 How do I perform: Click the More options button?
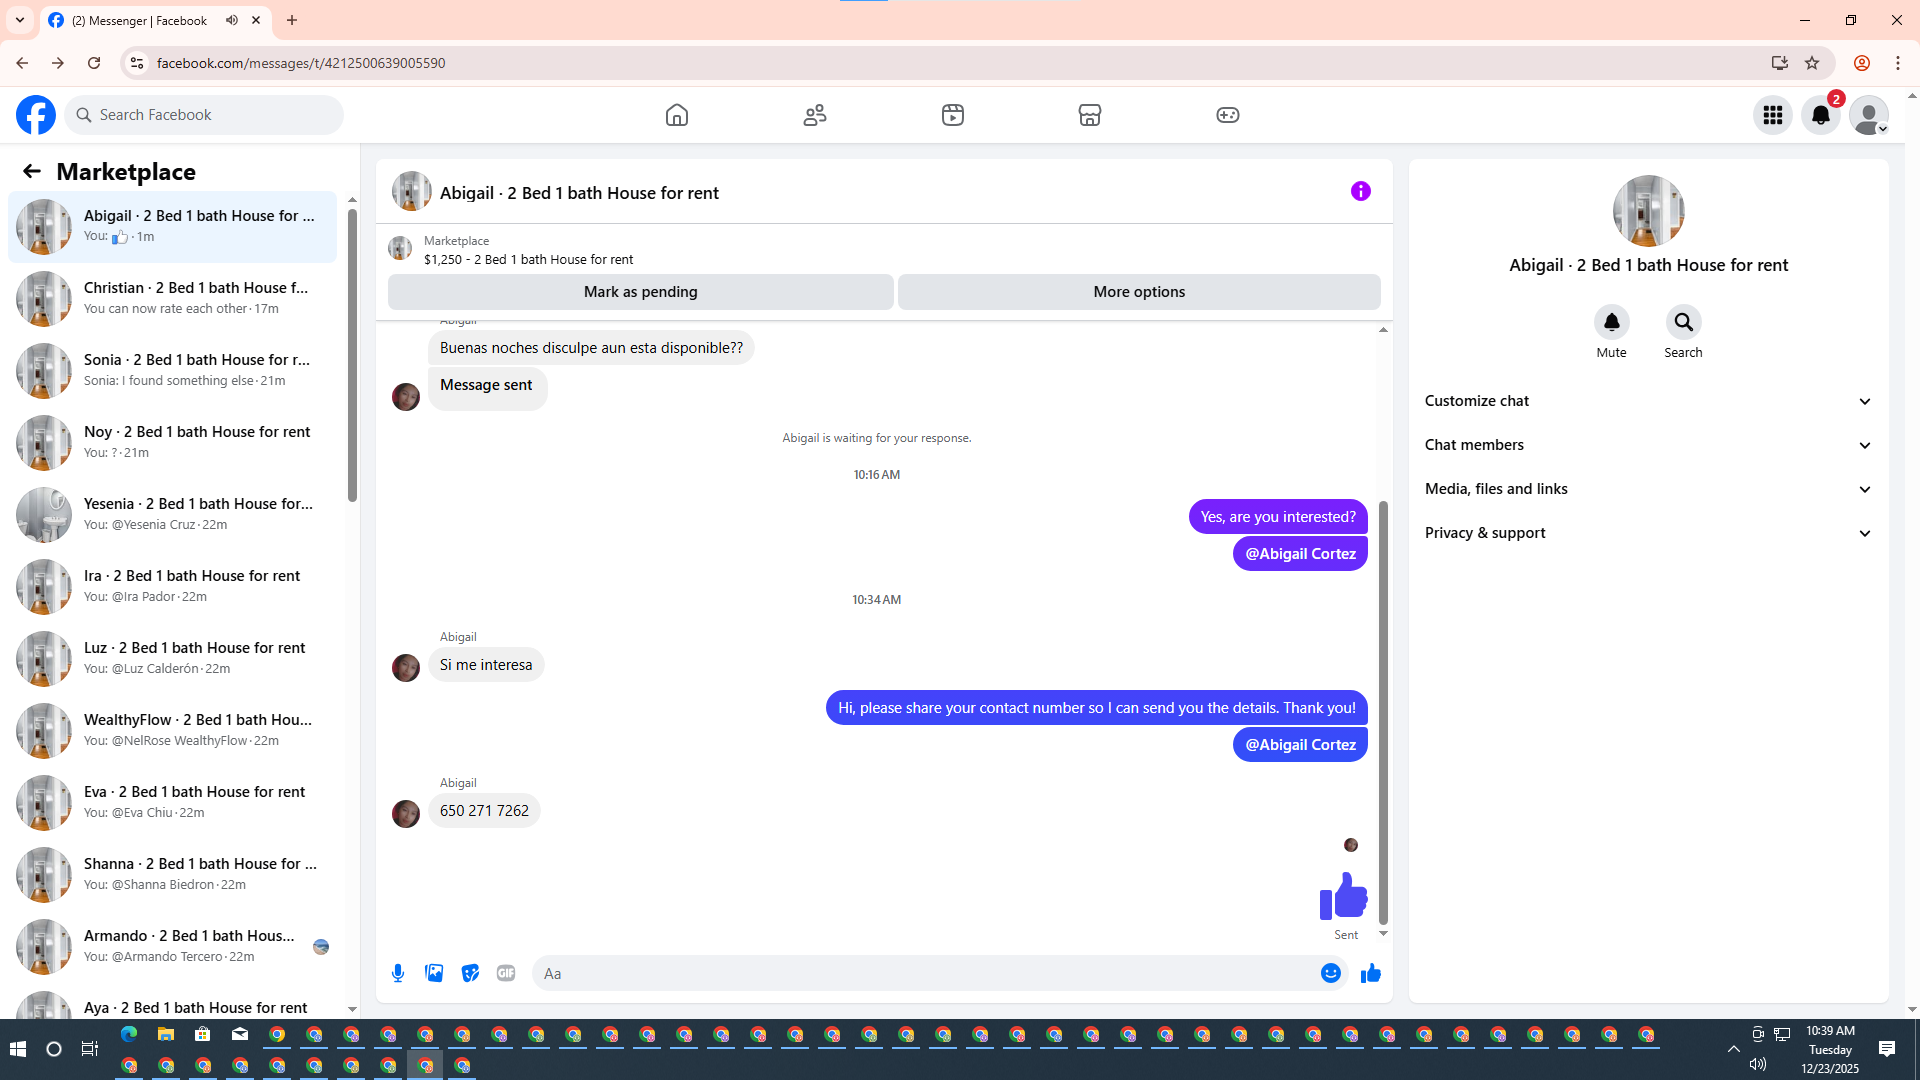1139,292
